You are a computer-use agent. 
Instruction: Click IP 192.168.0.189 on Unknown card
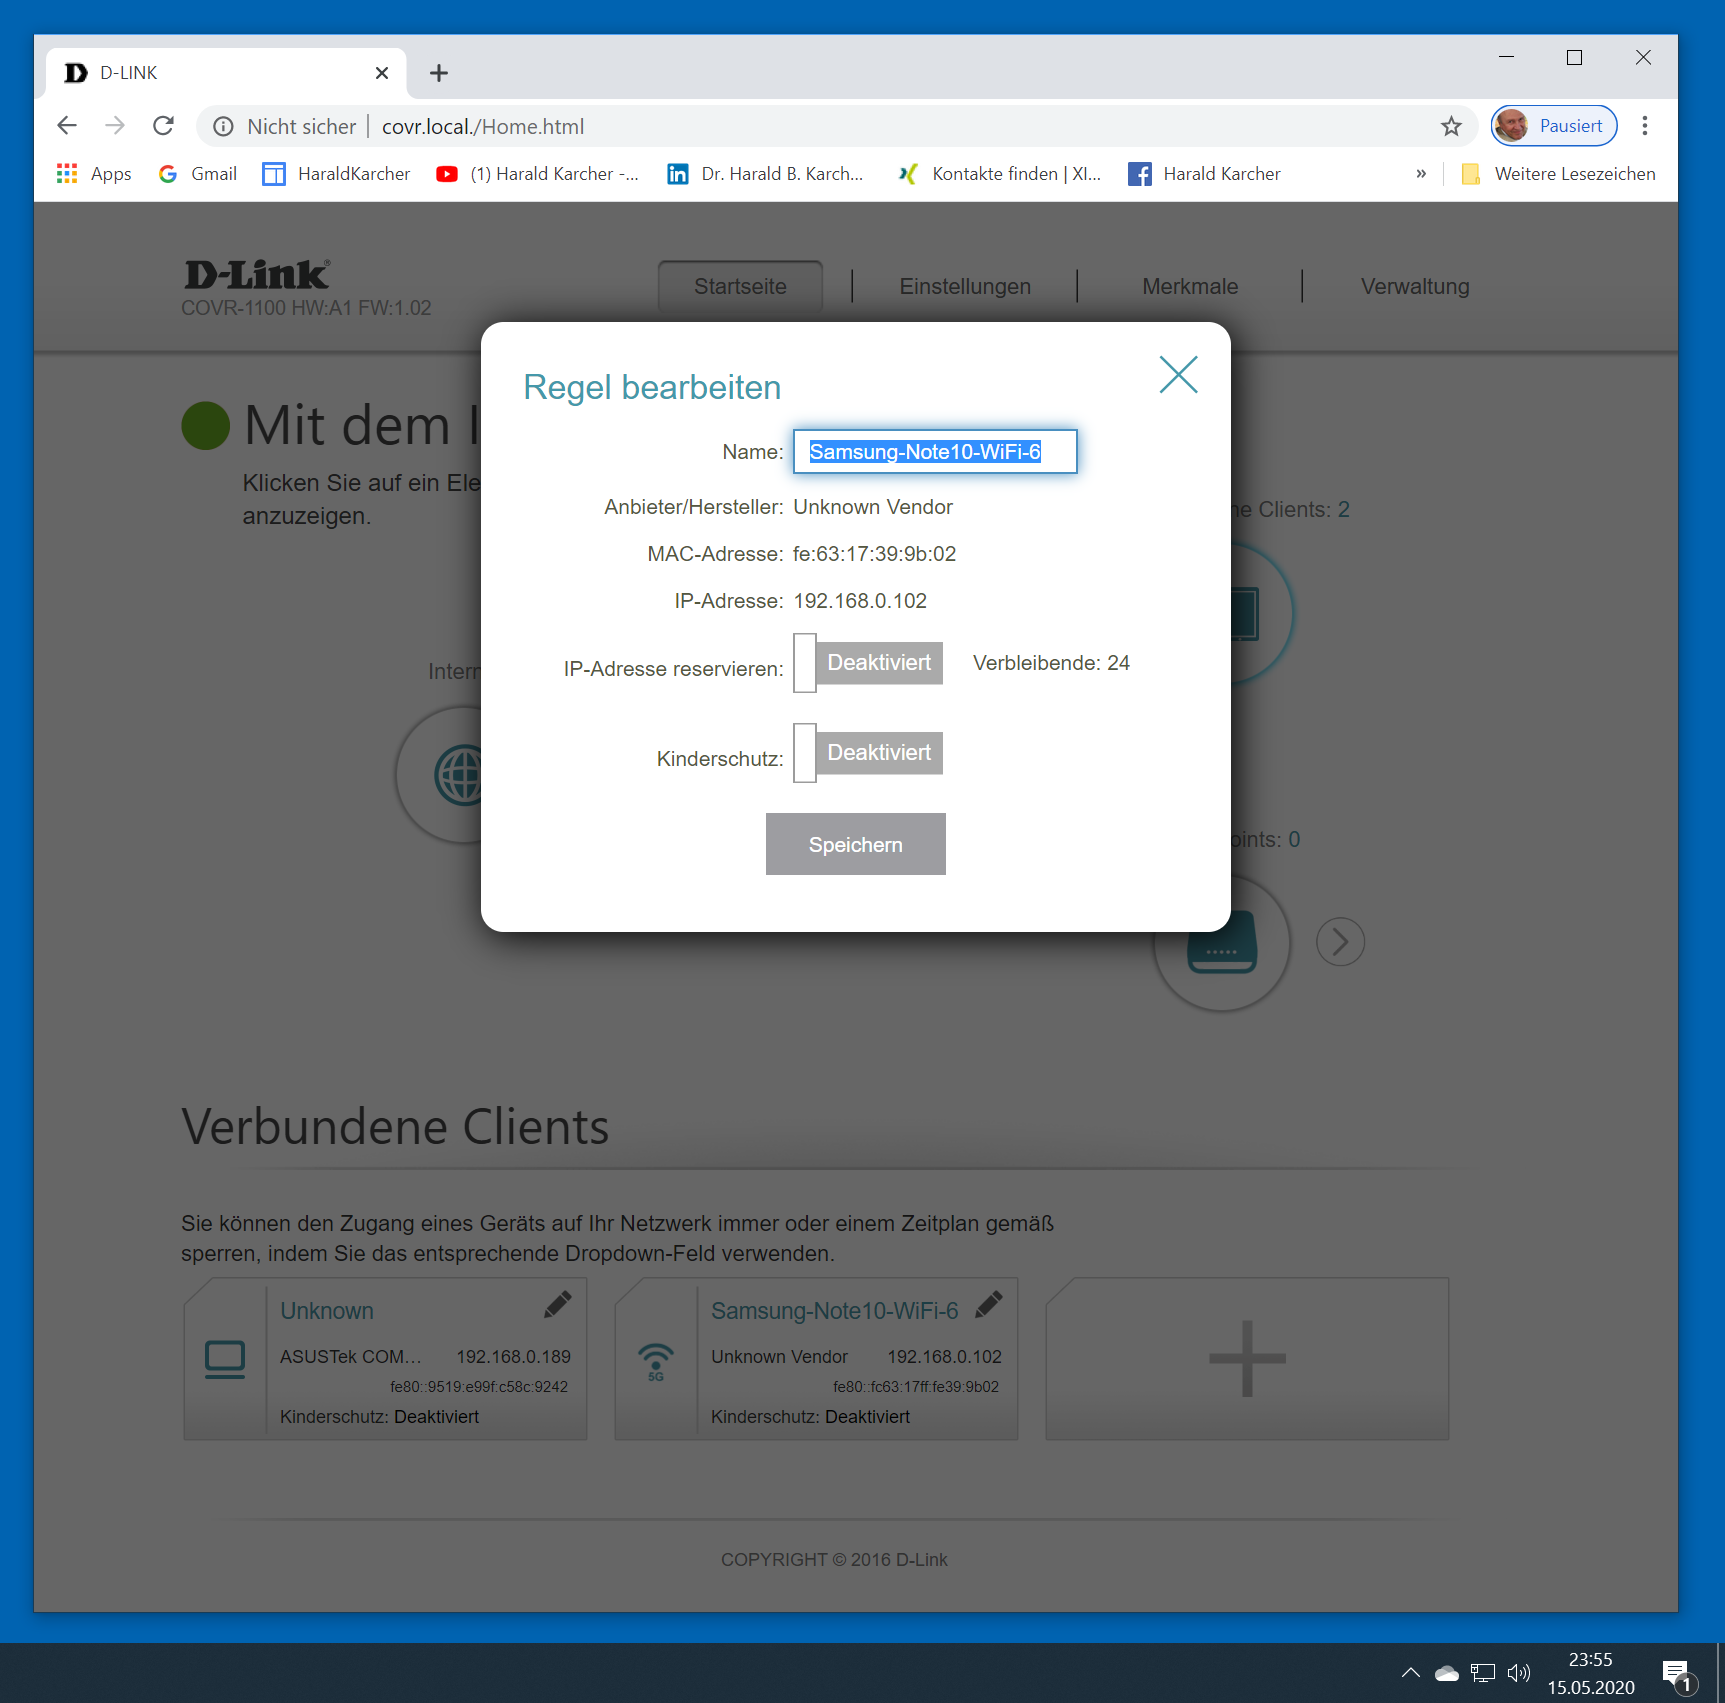point(514,1357)
